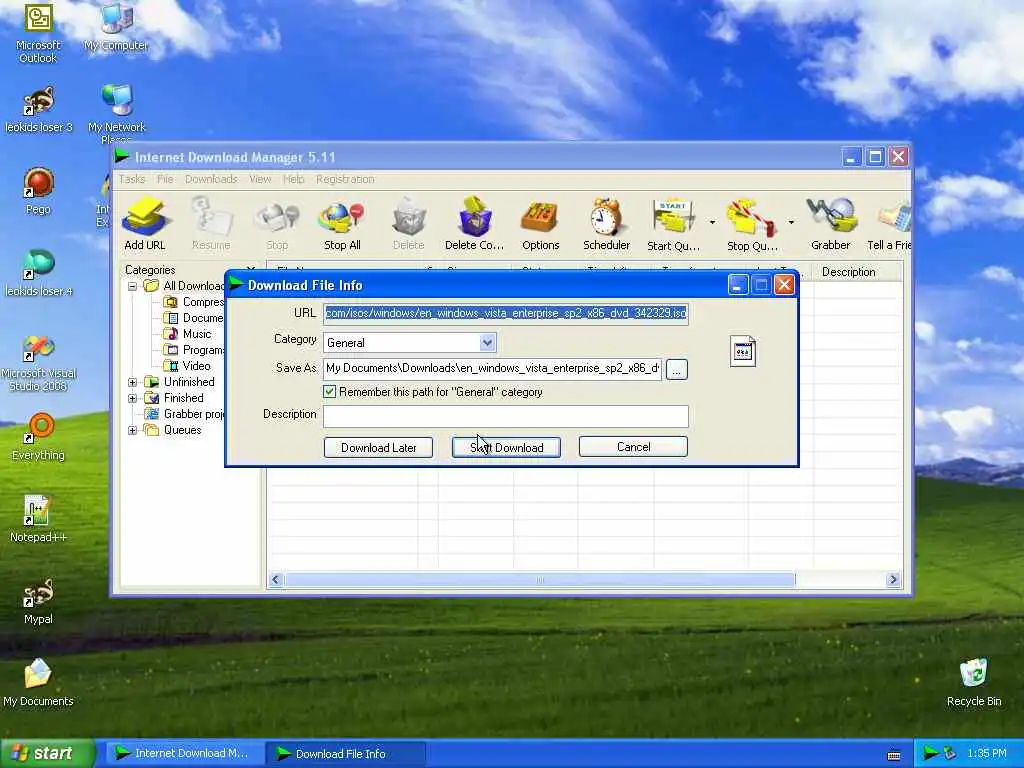Open the File menu

click(x=165, y=179)
